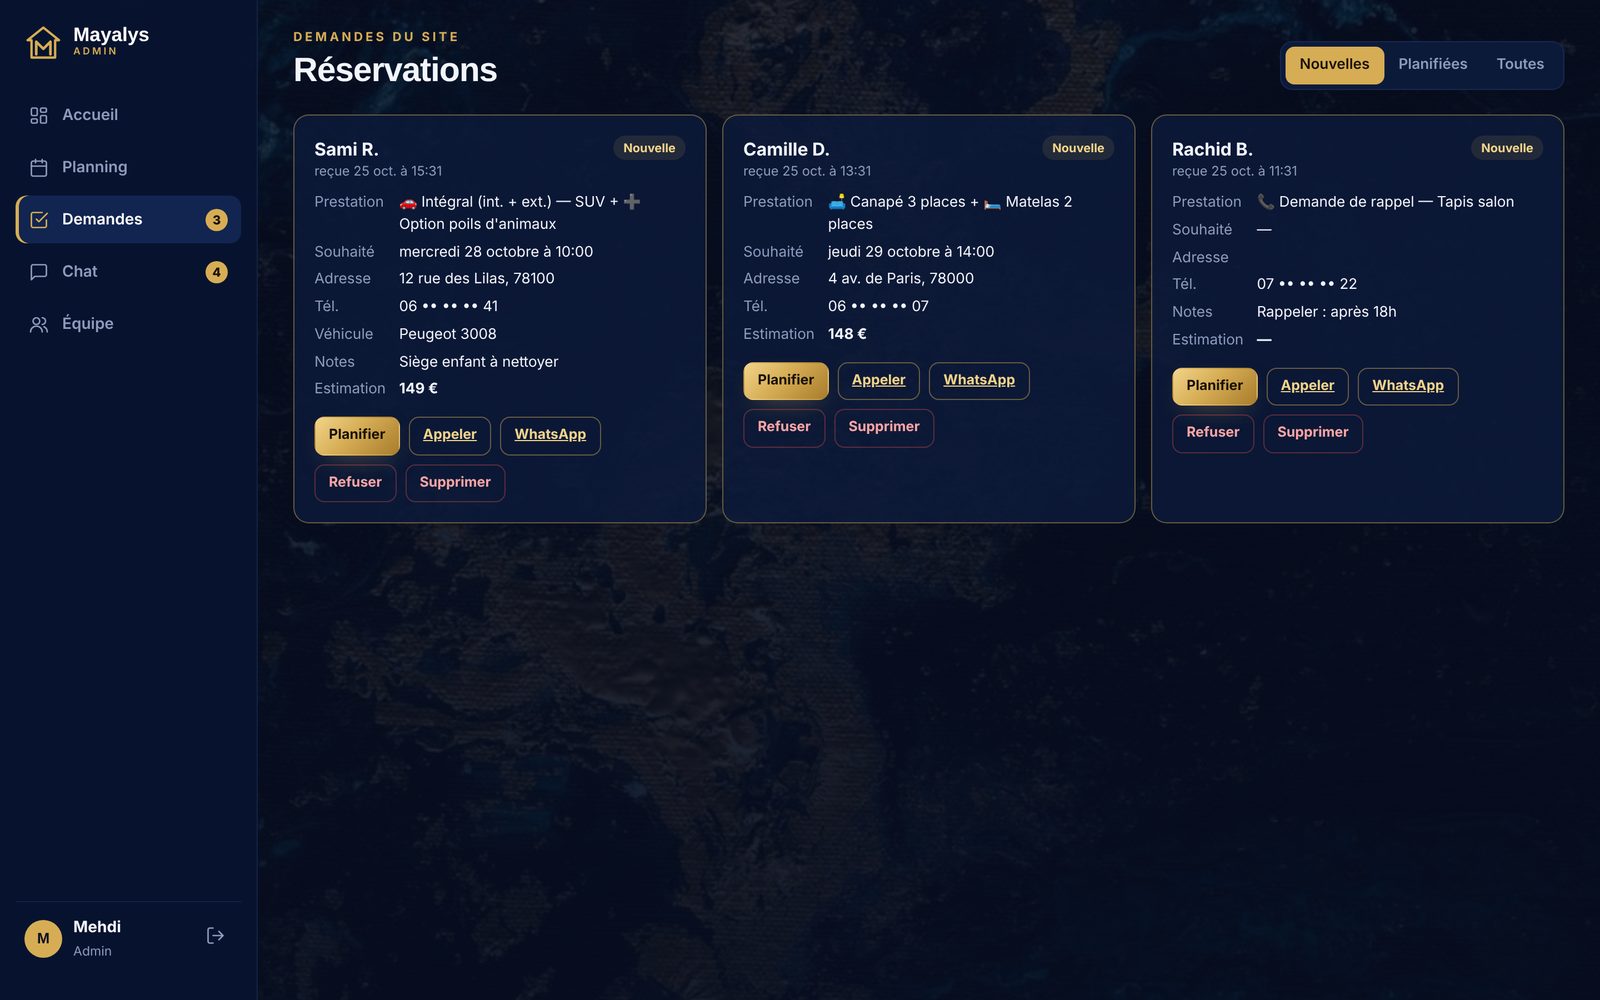Click Planifier on Rachid B.'s request
Viewport: 1600px width, 1000px height.
1215,386
